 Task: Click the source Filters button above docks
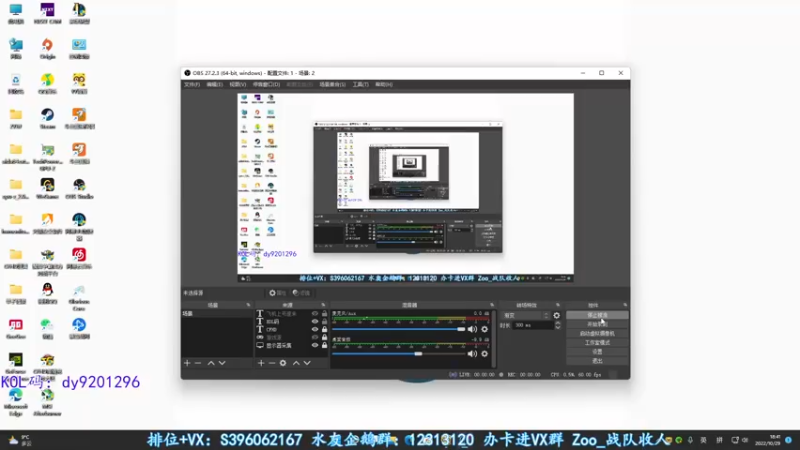302,293
